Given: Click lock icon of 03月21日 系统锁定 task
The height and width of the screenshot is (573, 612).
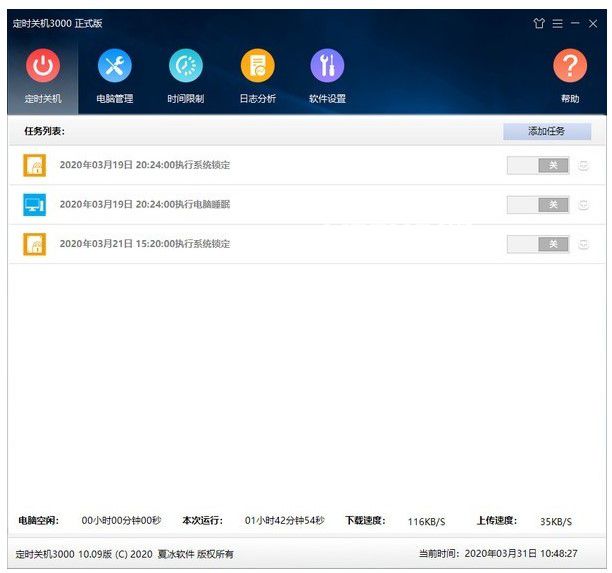Looking at the screenshot, I should point(34,244).
